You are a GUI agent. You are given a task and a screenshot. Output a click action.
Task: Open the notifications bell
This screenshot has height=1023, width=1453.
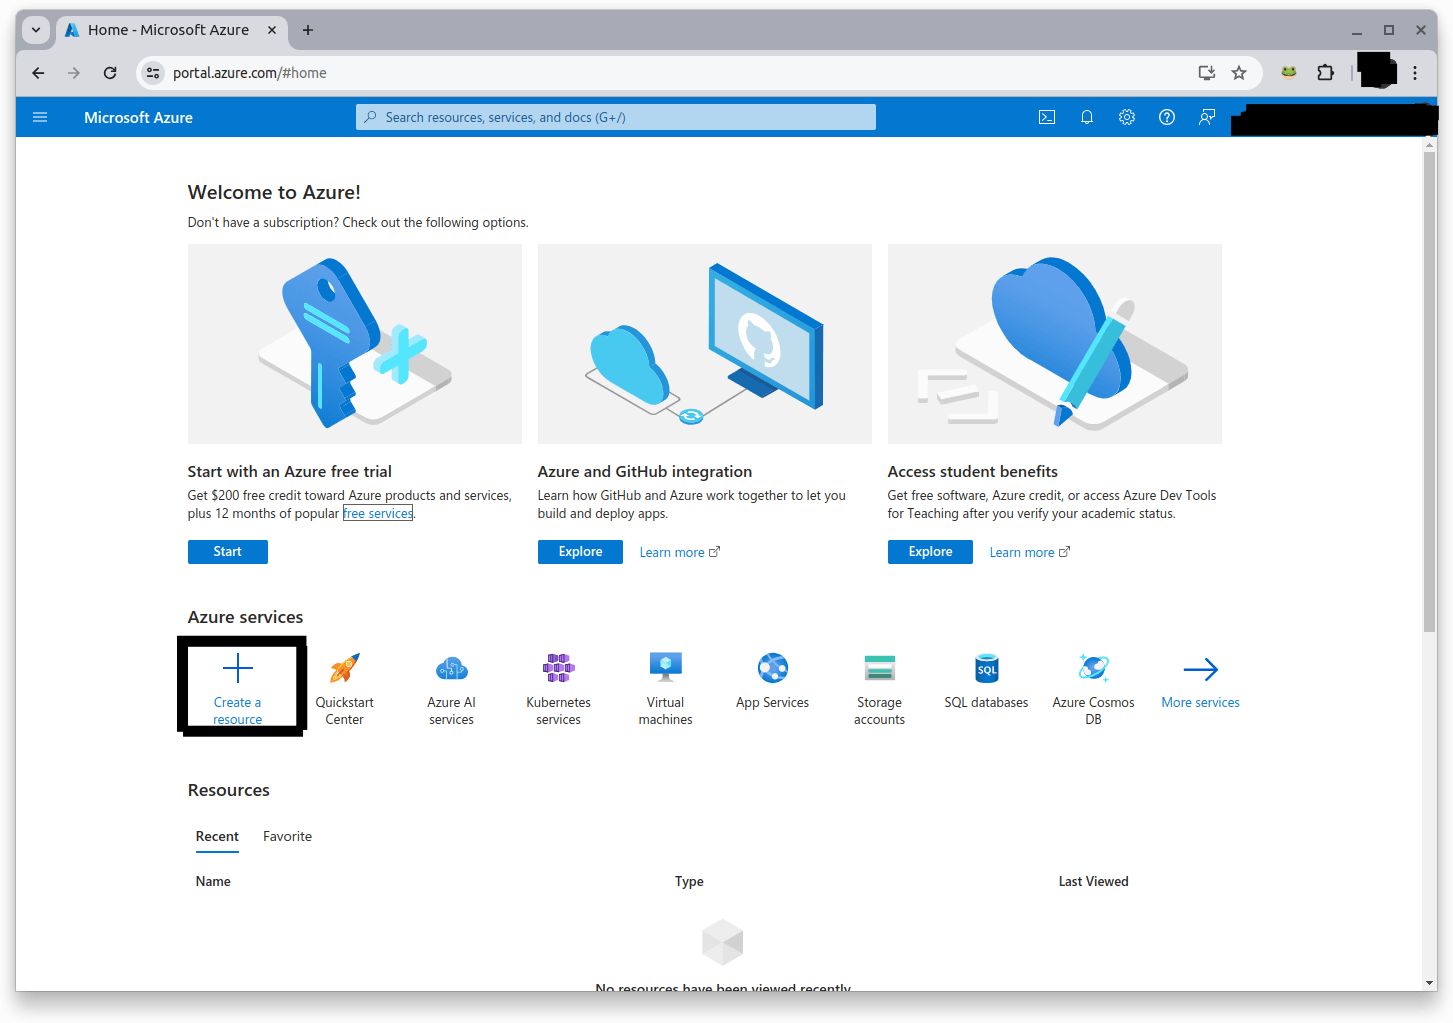[1087, 117]
